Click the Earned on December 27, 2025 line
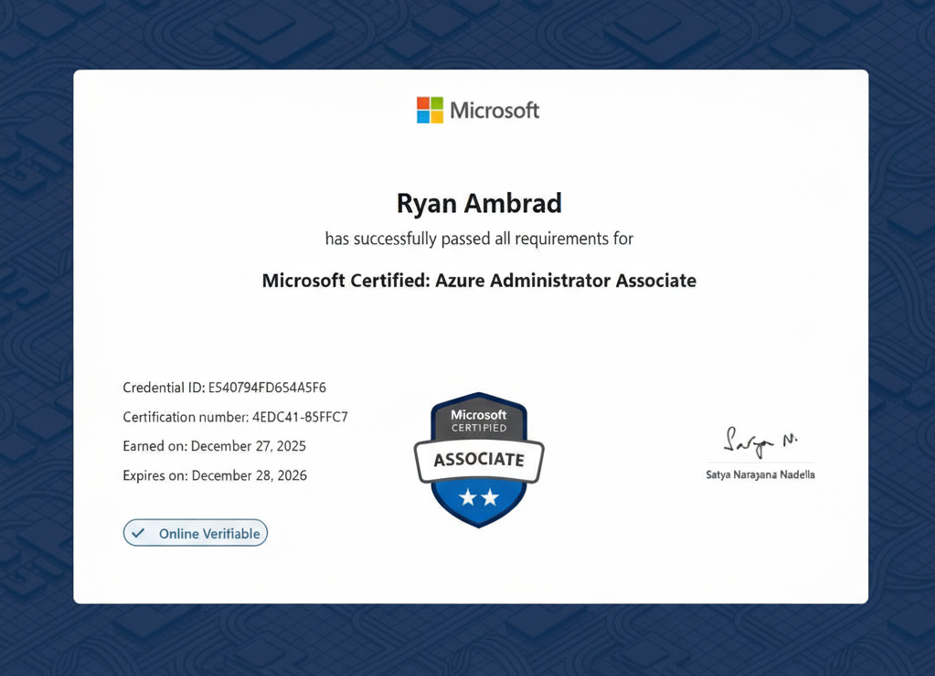935x676 pixels. coord(214,446)
